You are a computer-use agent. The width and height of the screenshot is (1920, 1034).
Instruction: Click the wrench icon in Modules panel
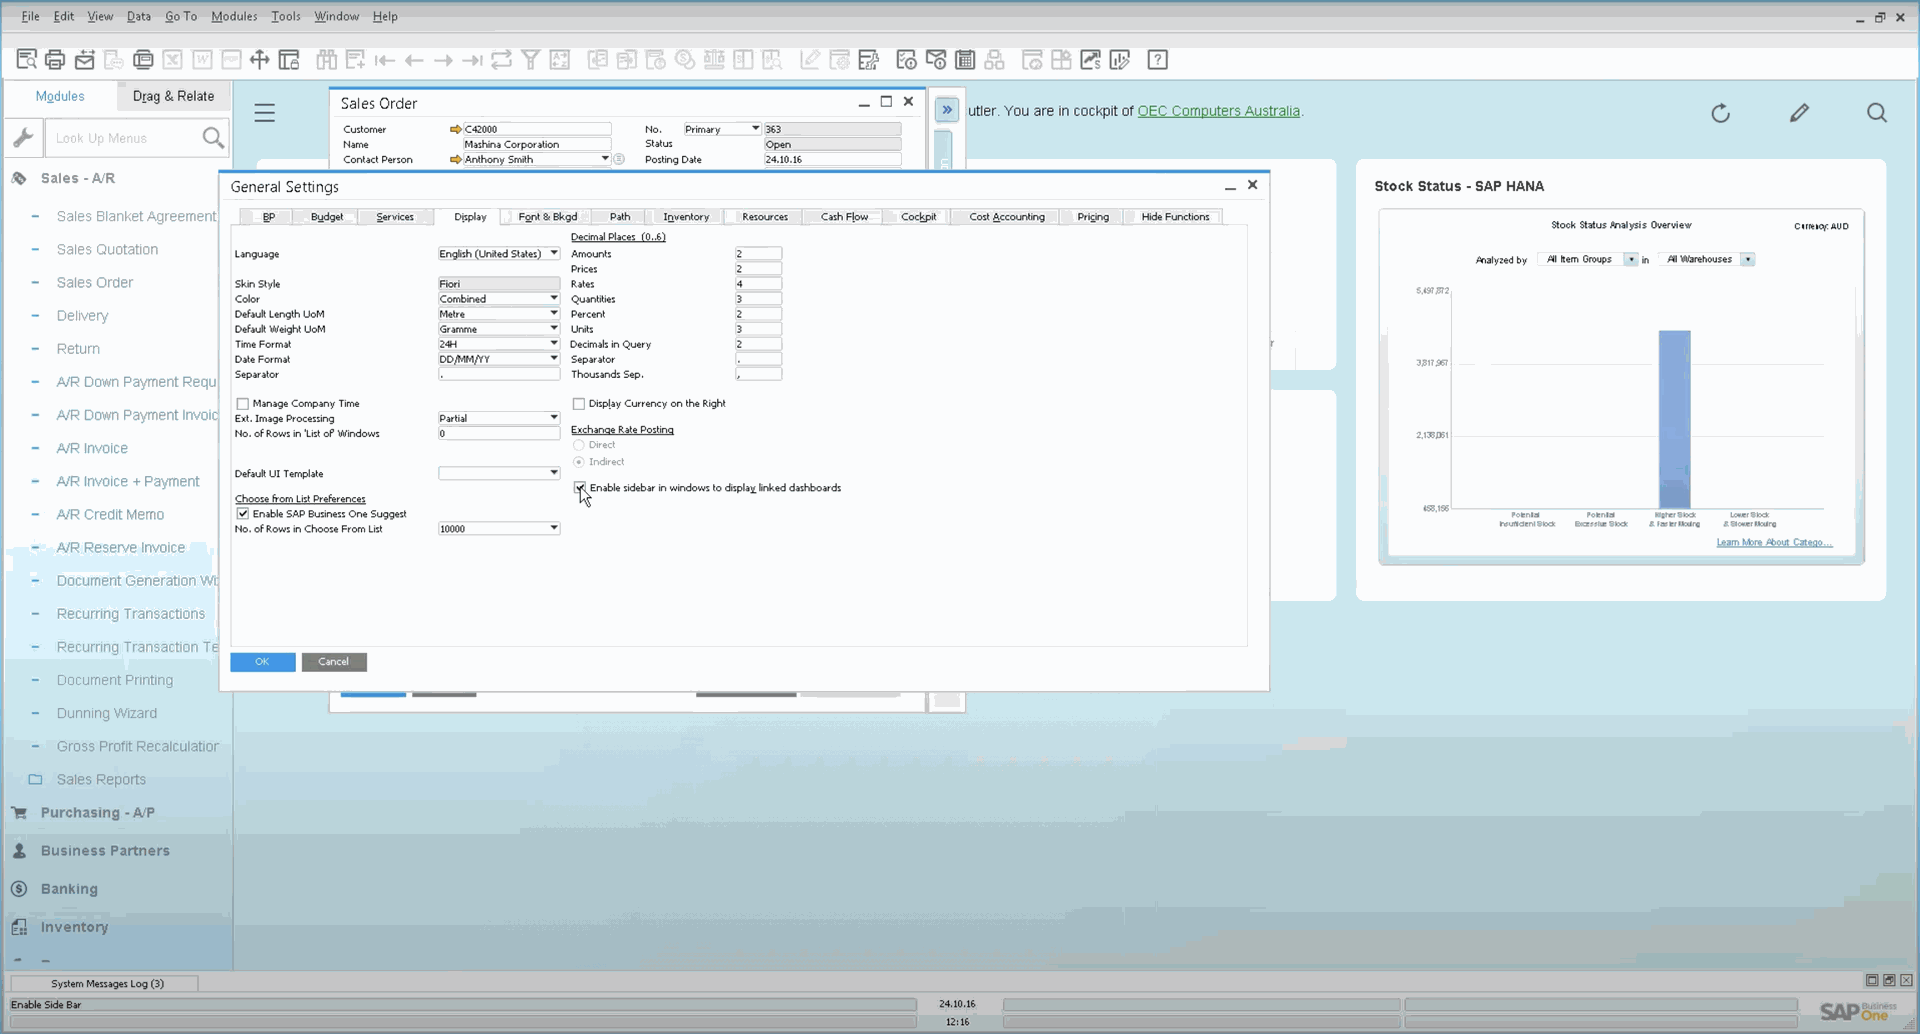[x=23, y=138]
